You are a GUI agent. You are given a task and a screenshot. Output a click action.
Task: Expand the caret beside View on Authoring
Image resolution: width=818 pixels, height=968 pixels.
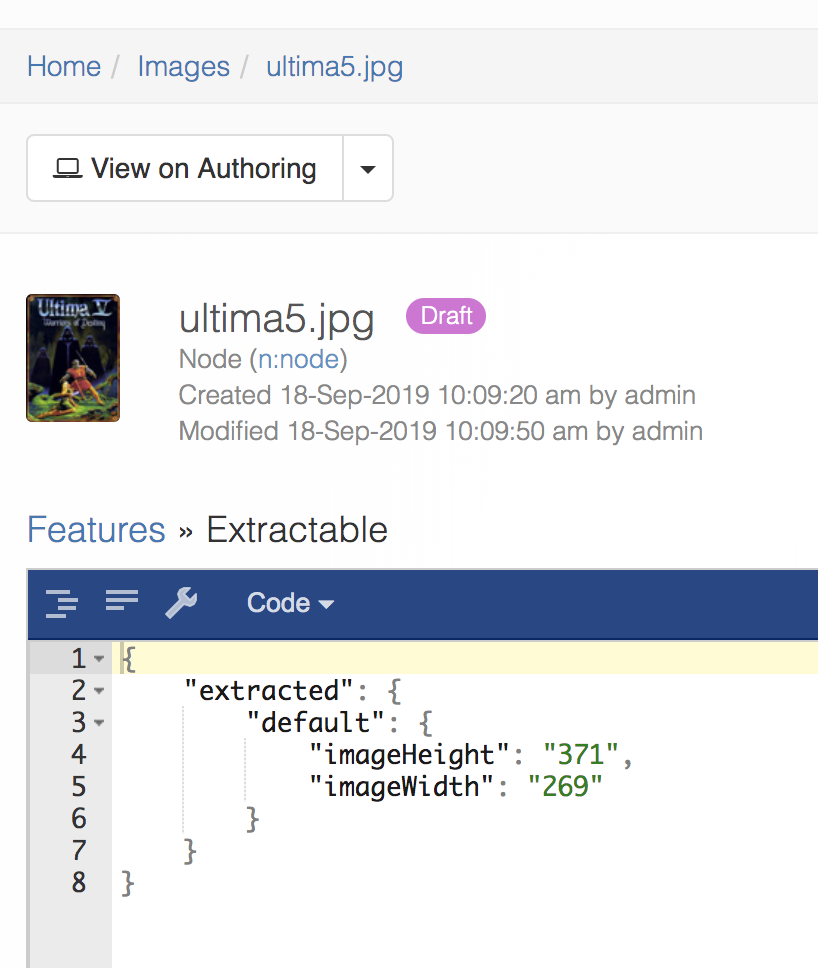pyautogui.click(x=368, y=169)
